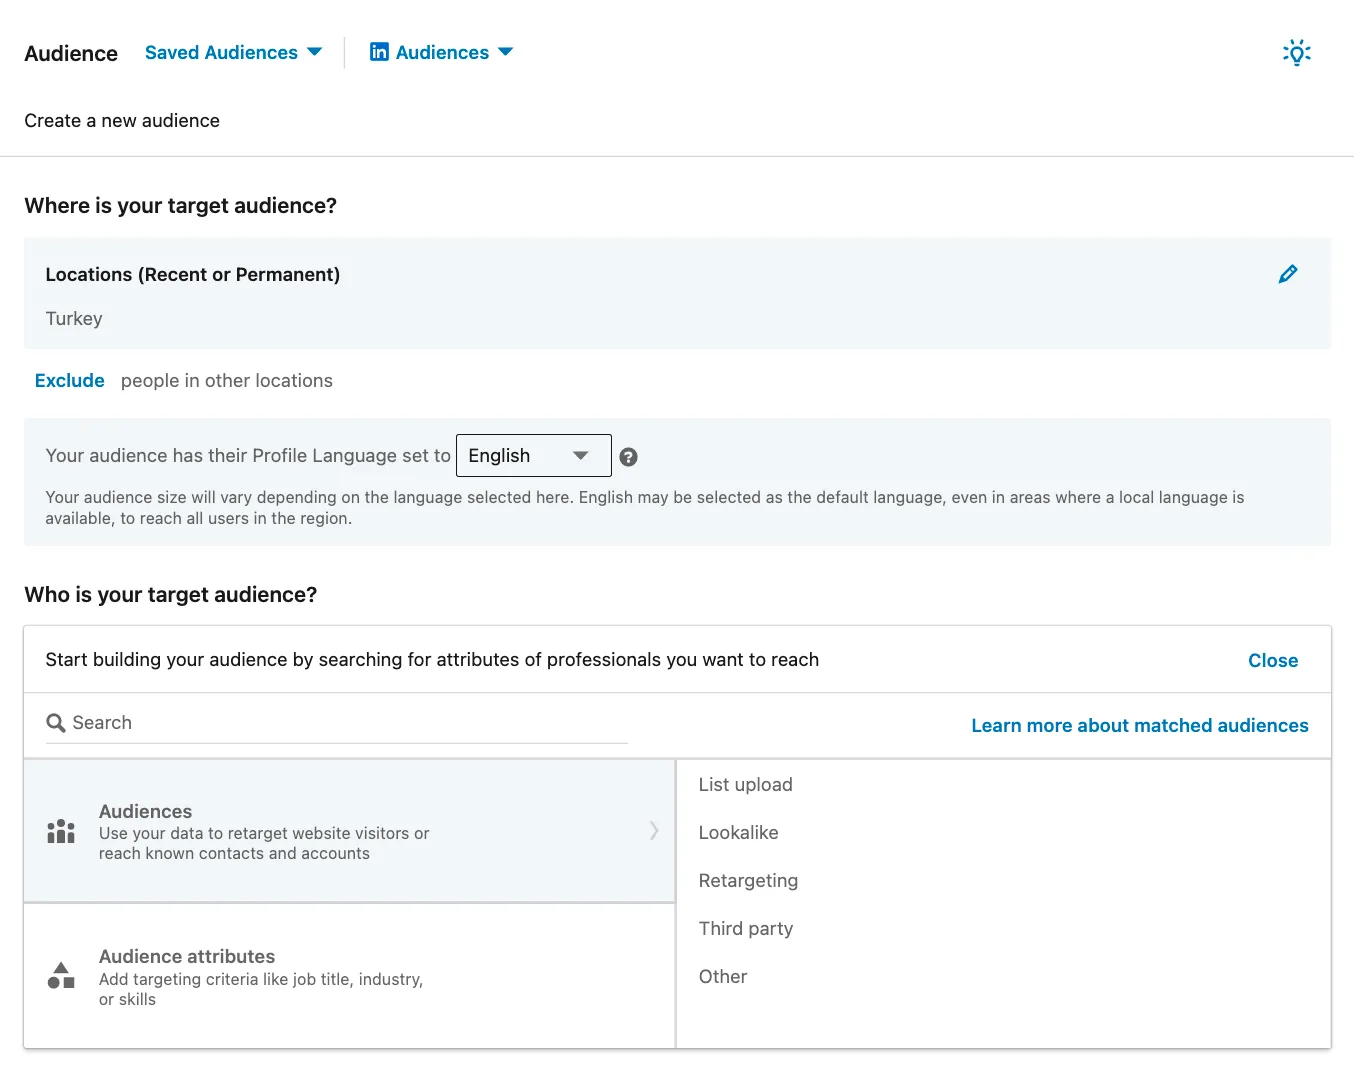This screenshot has width=1354, height=1070.
Task: Click the Audiences people group icon
Action: point(61,831)
